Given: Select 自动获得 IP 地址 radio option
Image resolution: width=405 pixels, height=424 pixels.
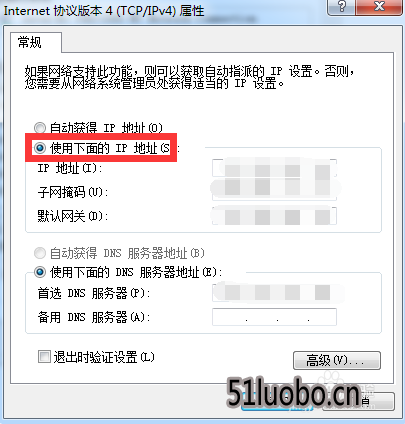Looking at the screenshot, I should tap(40, 128).
